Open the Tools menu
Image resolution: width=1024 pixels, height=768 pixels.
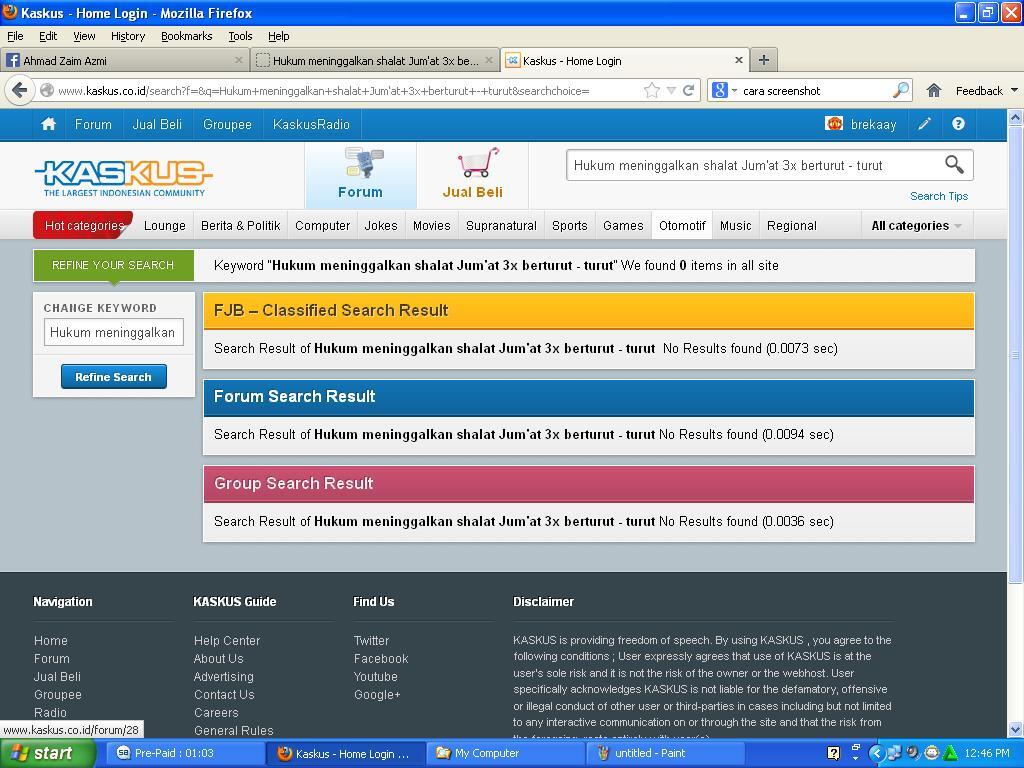[240, 37]
